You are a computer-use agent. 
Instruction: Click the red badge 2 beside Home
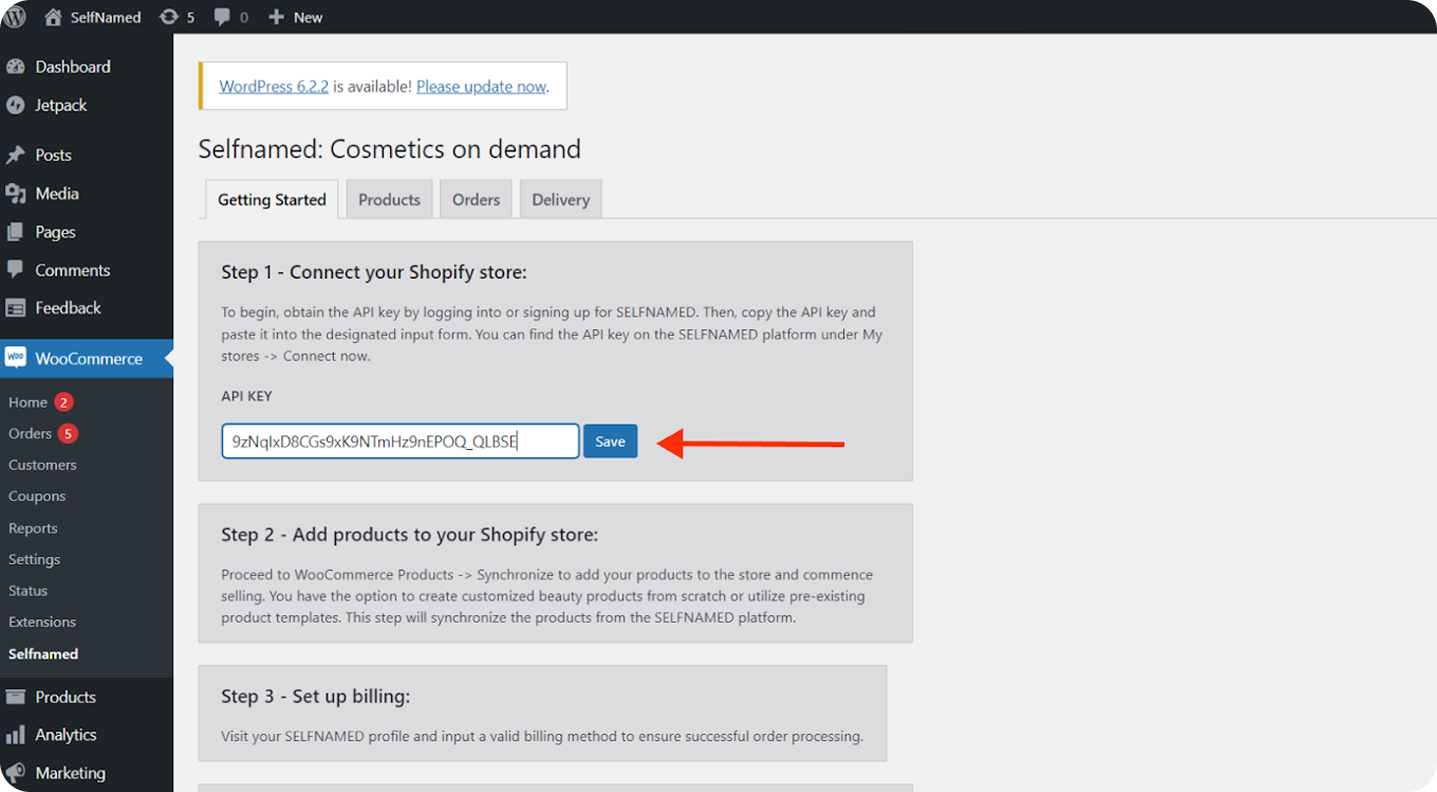63,402
